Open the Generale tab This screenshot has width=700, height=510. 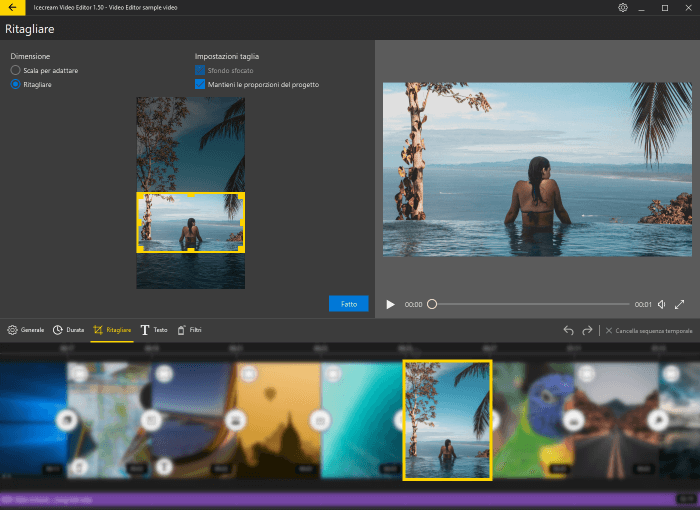(26, 330)
